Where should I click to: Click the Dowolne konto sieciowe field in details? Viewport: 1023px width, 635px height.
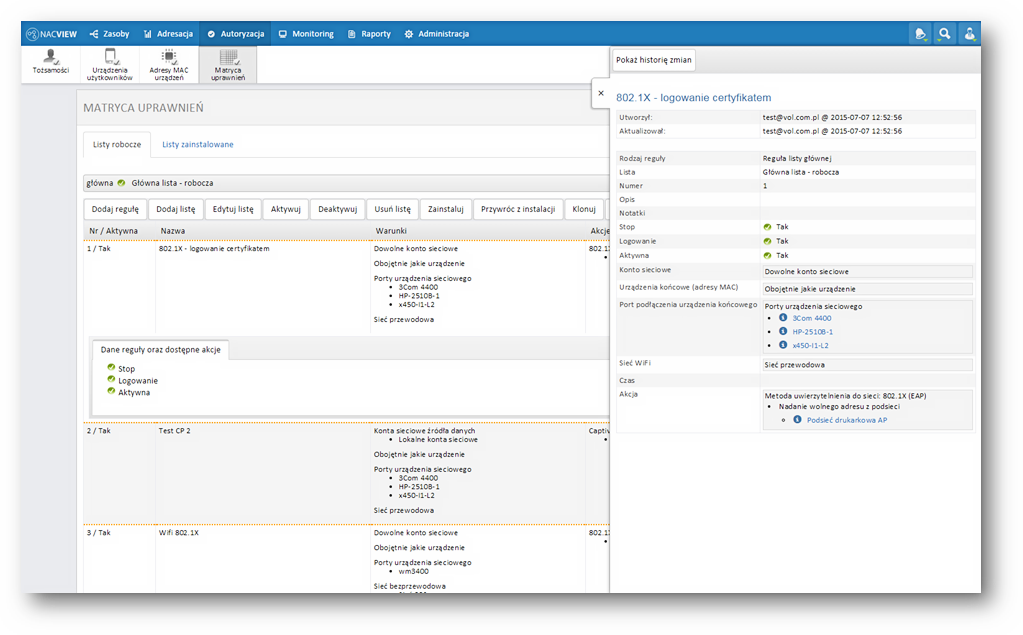click(868, 271)
